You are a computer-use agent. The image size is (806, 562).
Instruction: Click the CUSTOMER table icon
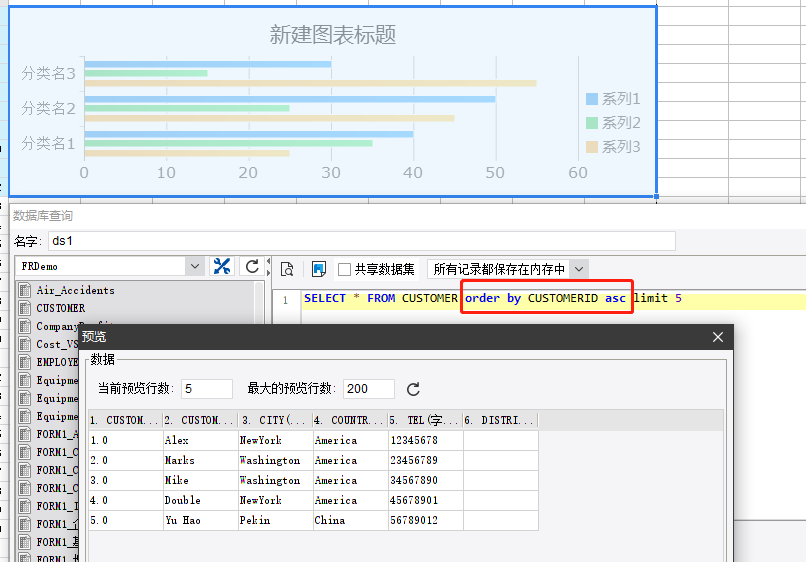click(25, 308)
